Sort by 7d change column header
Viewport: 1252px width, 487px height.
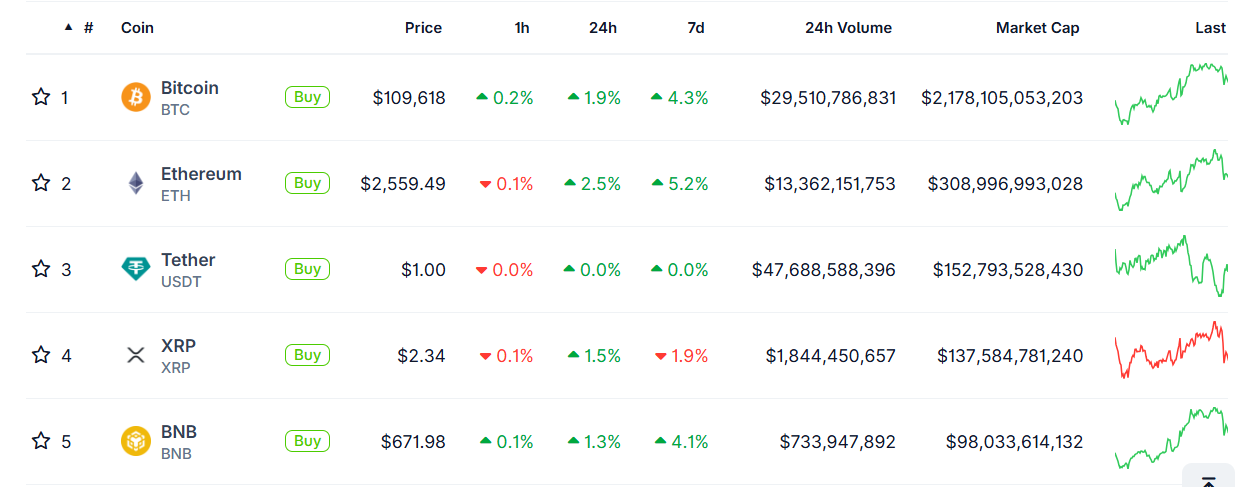pos(696,28)
